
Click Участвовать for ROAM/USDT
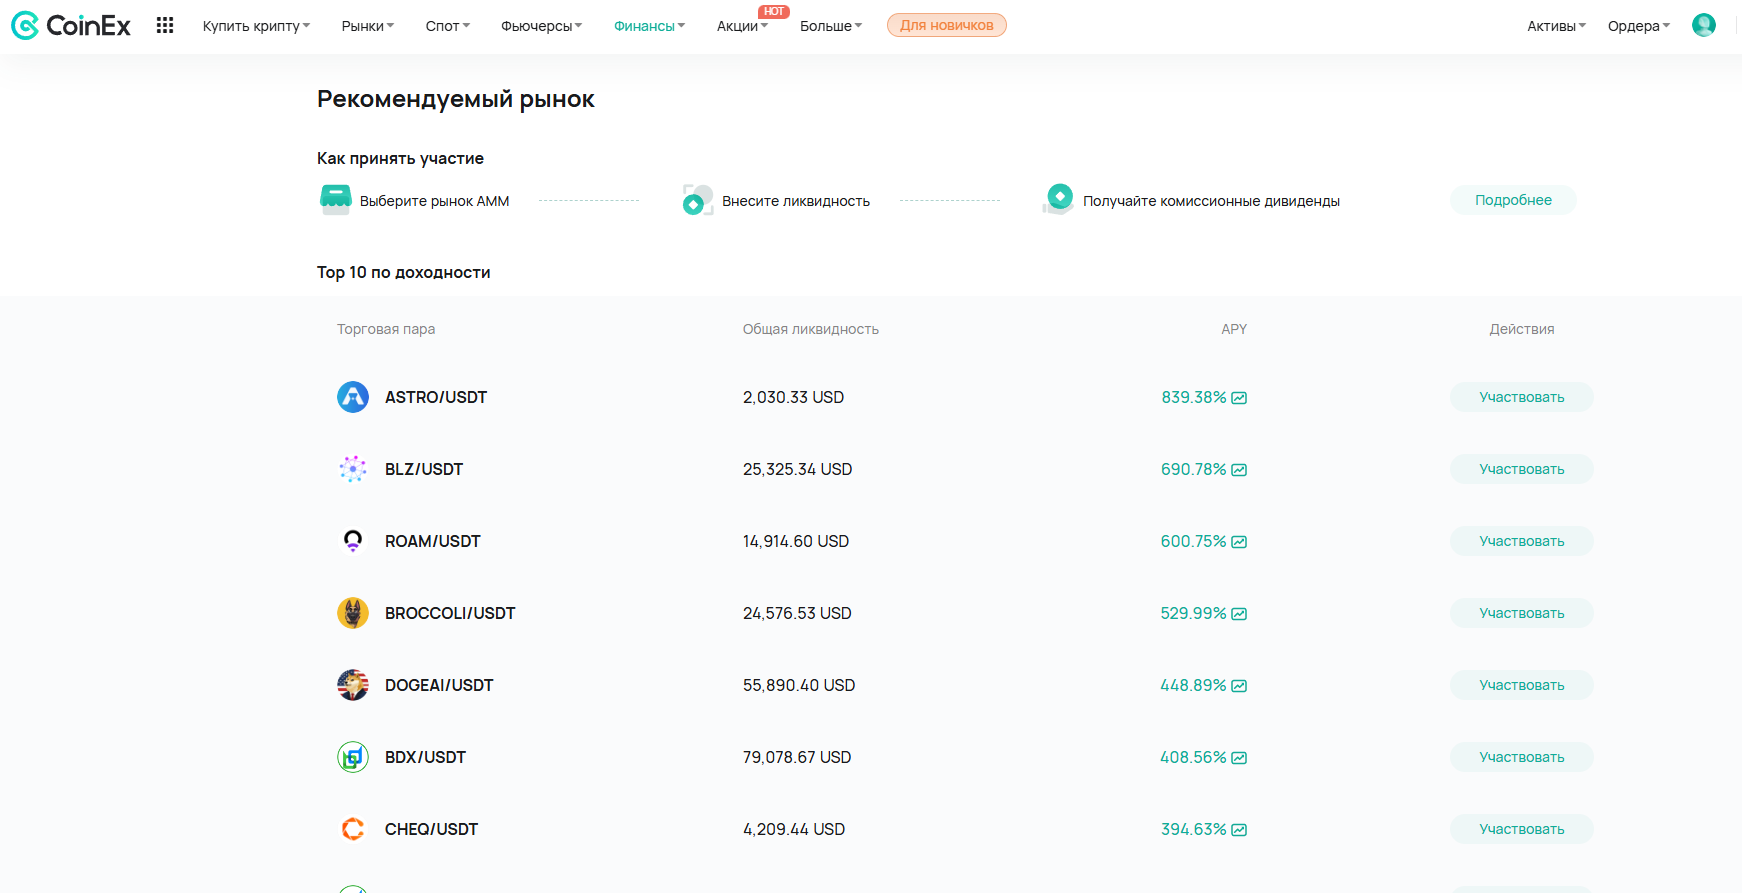[1521, 541]
